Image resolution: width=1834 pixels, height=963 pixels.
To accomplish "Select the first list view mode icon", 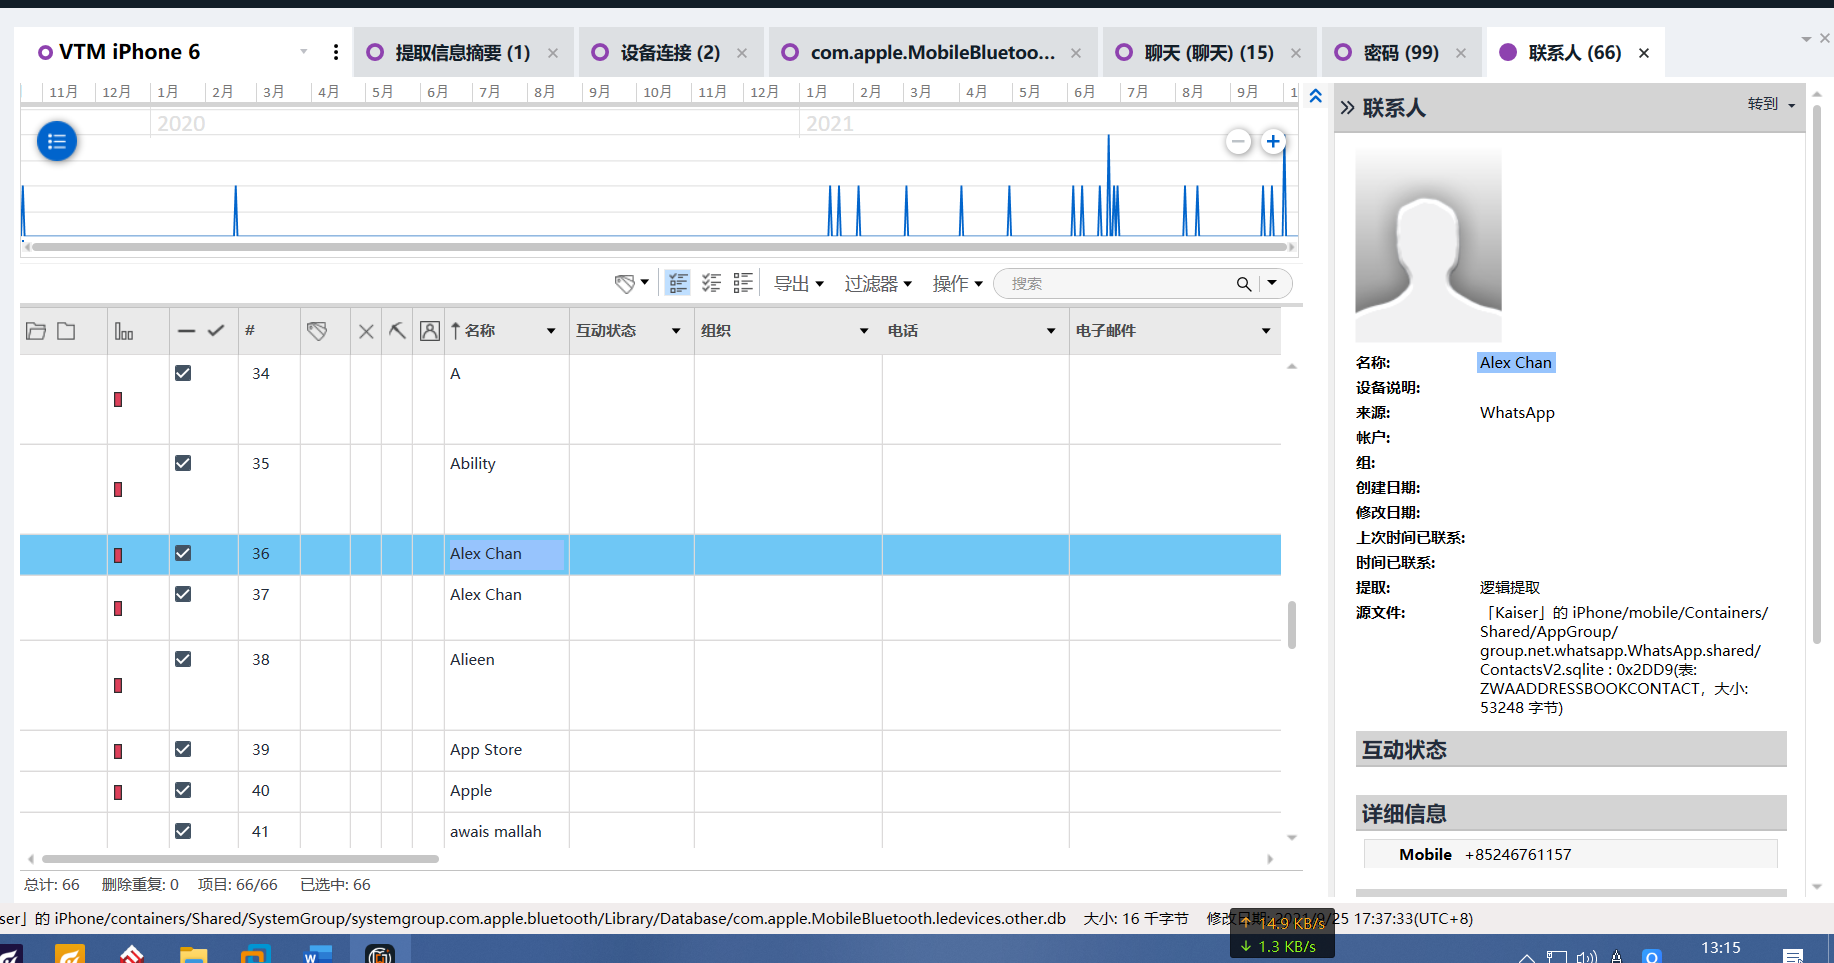I will click(678, 283).
